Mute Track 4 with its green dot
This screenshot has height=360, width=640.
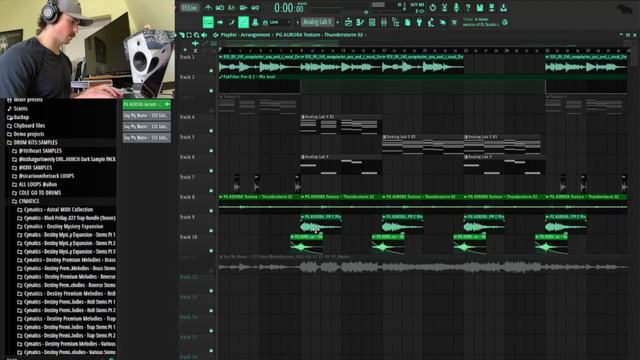[211, 131]
